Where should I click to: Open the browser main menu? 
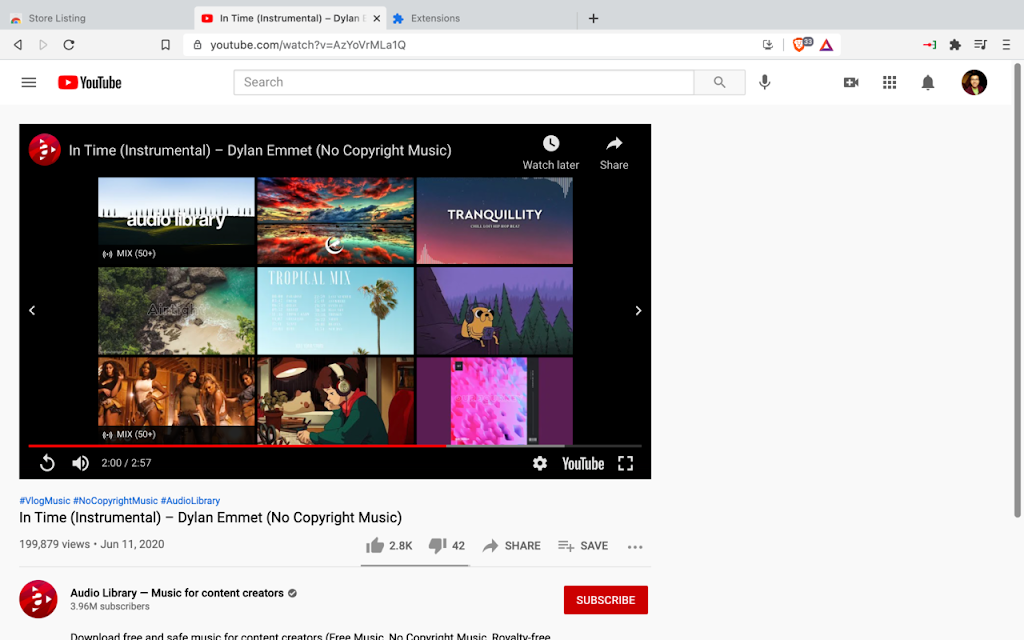click(x=1006, y=45)
